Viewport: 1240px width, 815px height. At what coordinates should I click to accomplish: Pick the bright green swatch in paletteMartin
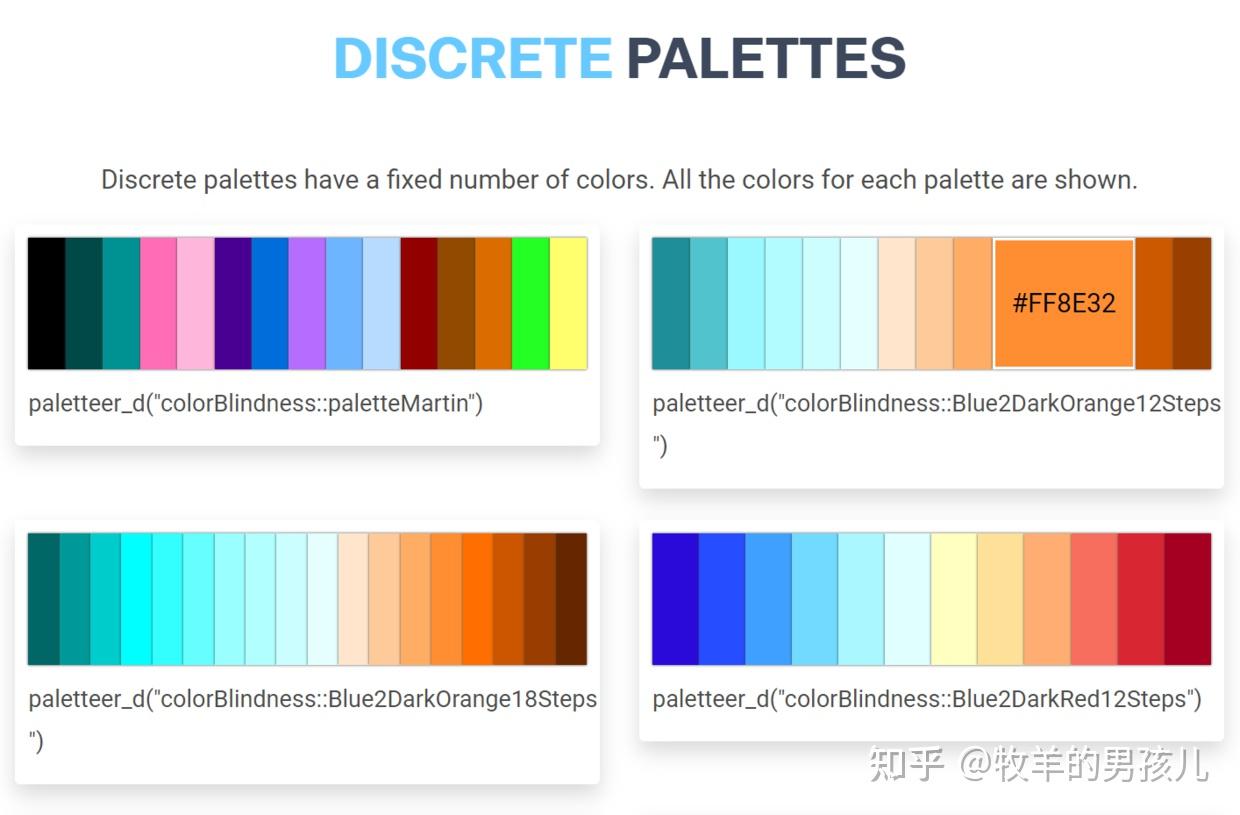pyautogui.click(x=531, y=303)
